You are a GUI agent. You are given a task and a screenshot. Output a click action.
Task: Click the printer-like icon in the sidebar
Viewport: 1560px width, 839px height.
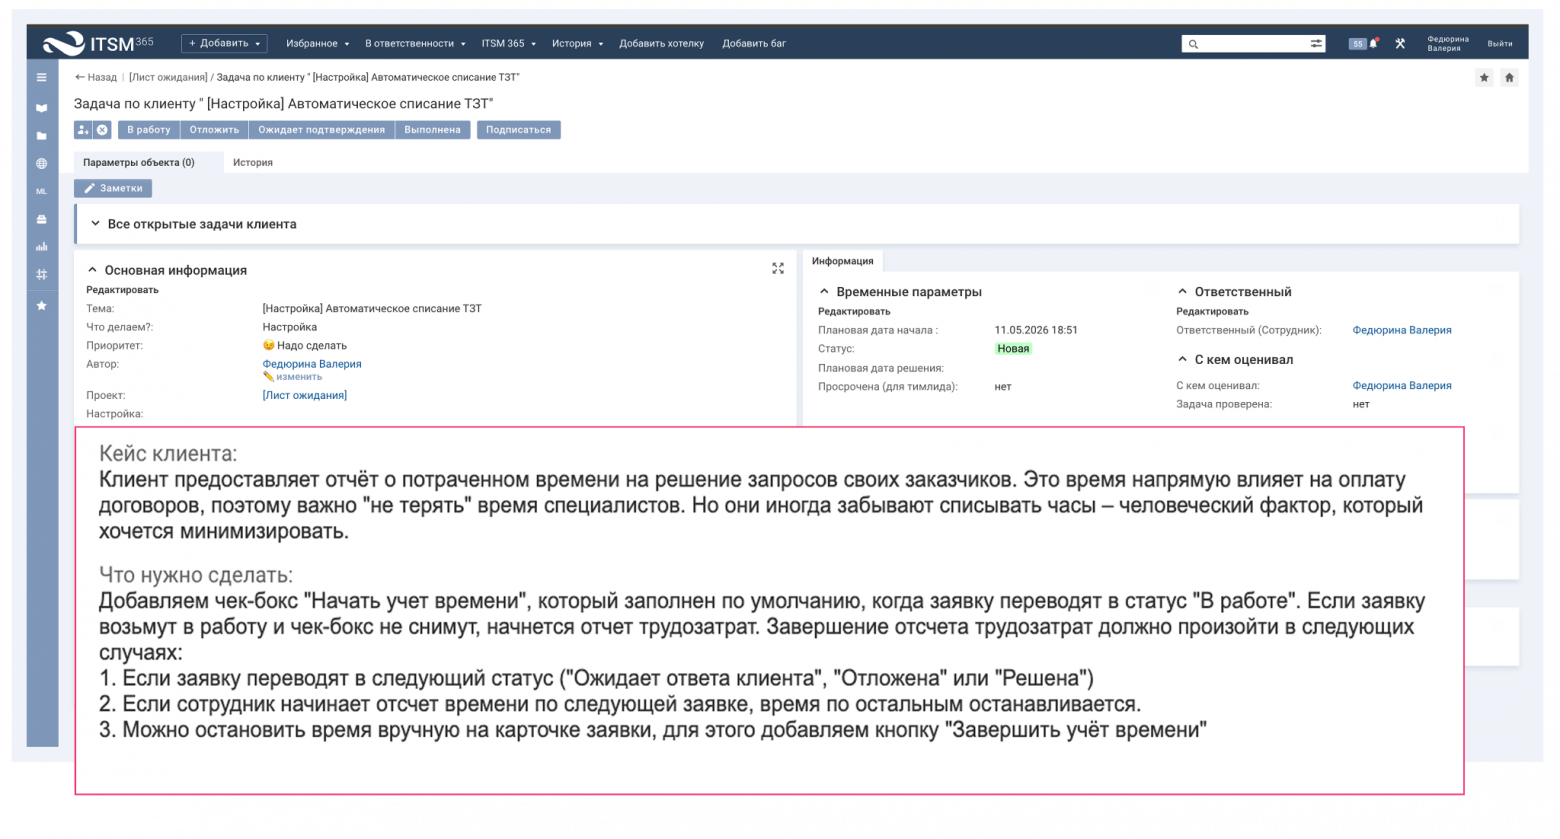tap(41, 219)
